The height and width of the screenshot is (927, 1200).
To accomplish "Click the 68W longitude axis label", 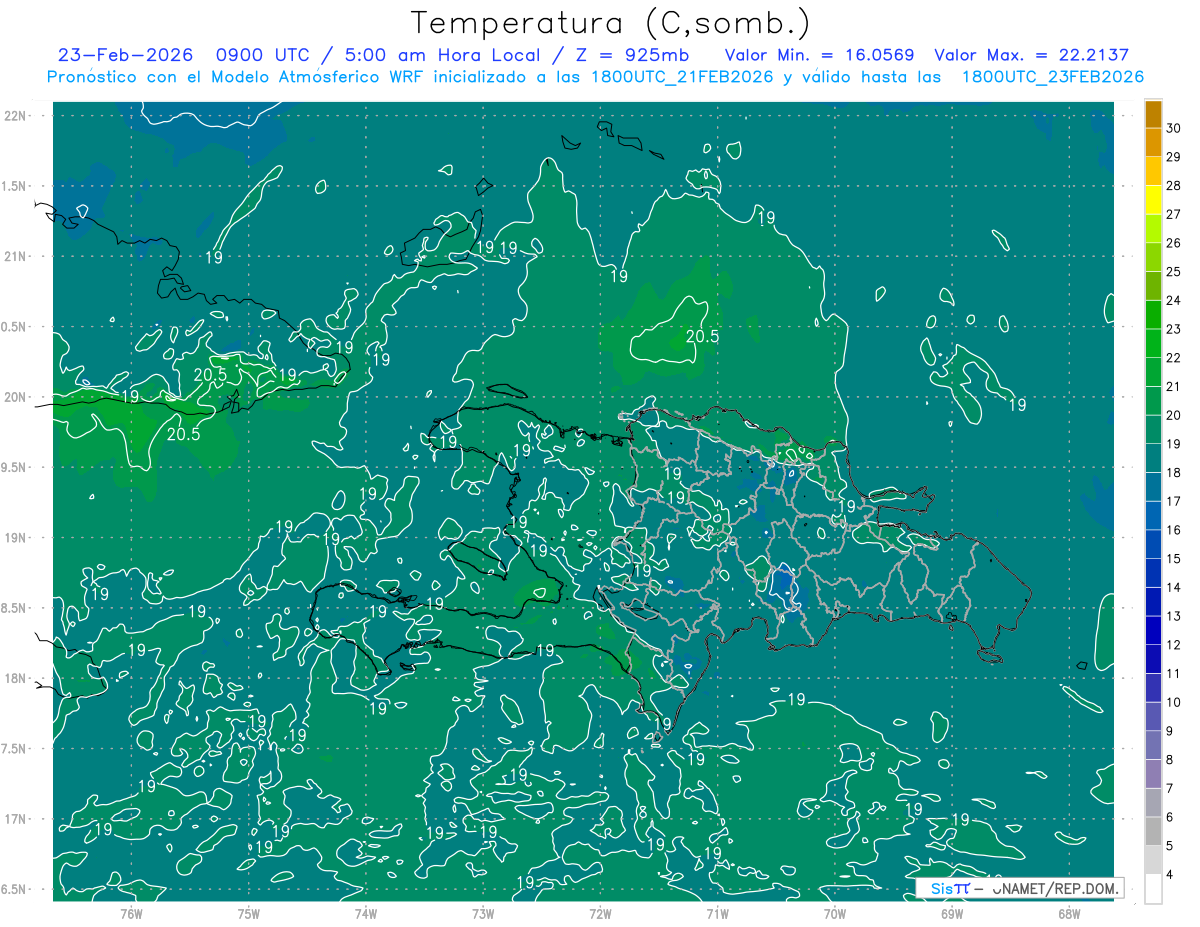I will tap(1069, 913).
